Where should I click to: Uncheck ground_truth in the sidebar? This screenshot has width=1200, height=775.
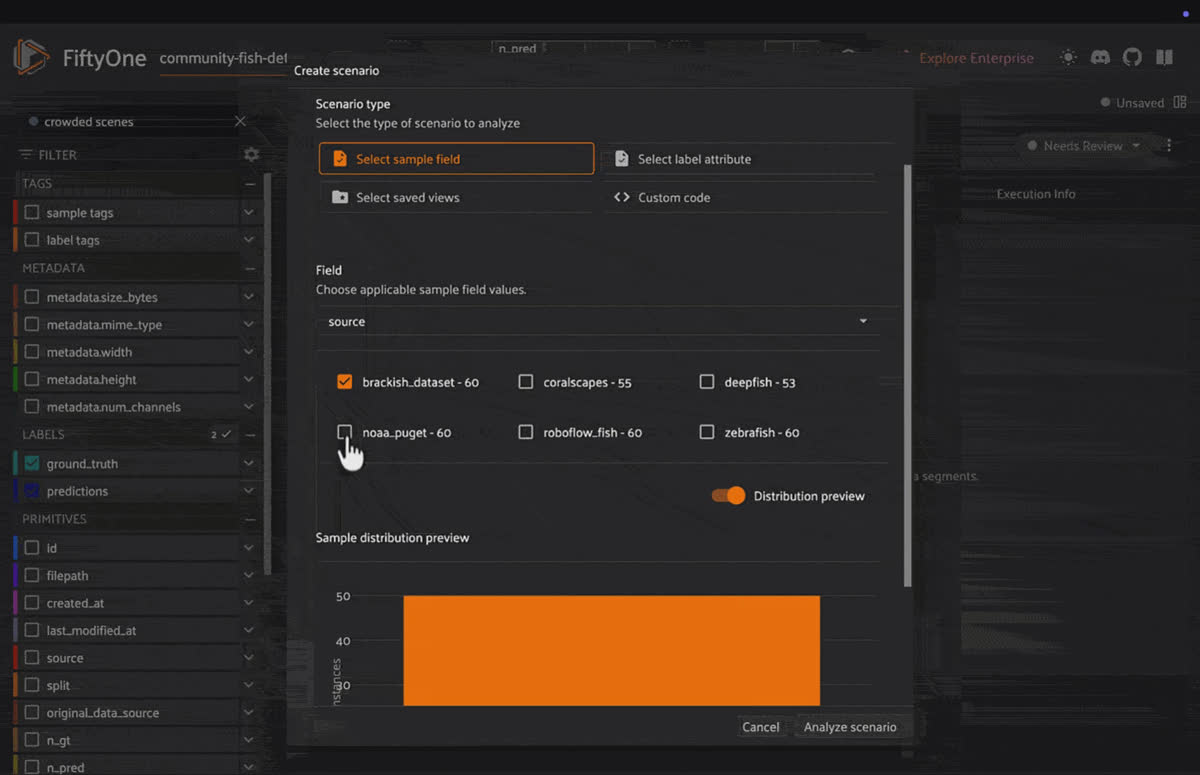(x=32, y=464)
